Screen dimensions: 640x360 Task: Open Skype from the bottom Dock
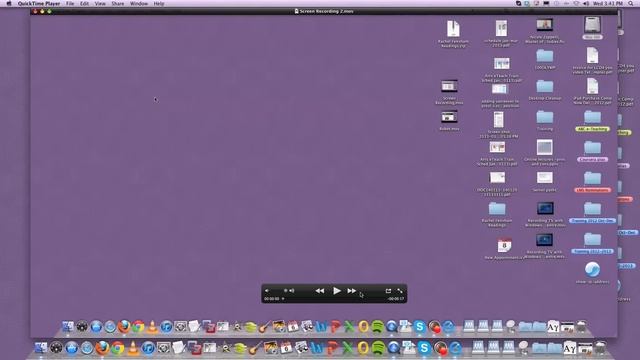coord(424,348)
